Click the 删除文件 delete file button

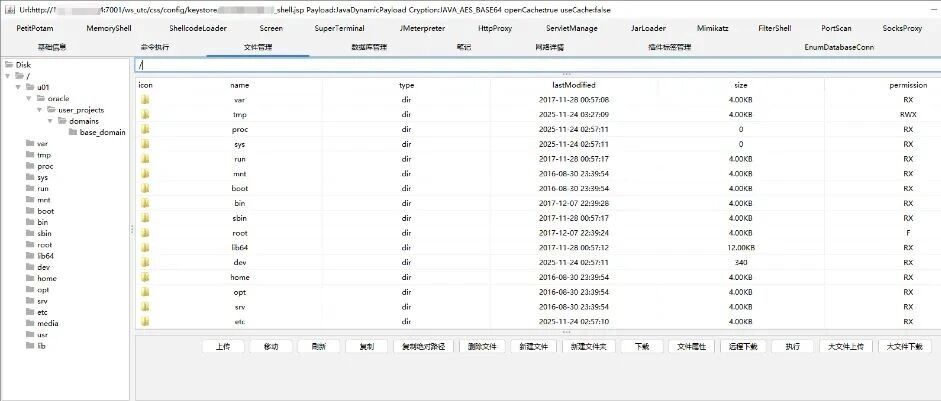click(482, 346)
